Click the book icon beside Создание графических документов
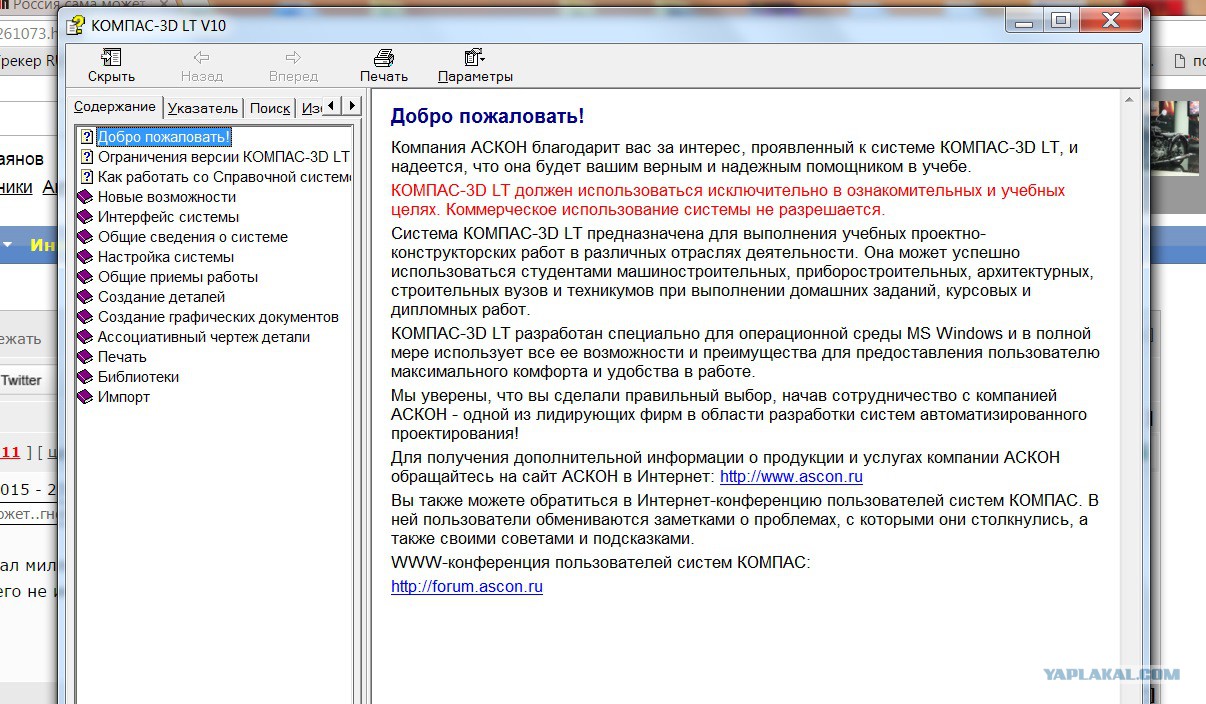 tap(86, 317)
